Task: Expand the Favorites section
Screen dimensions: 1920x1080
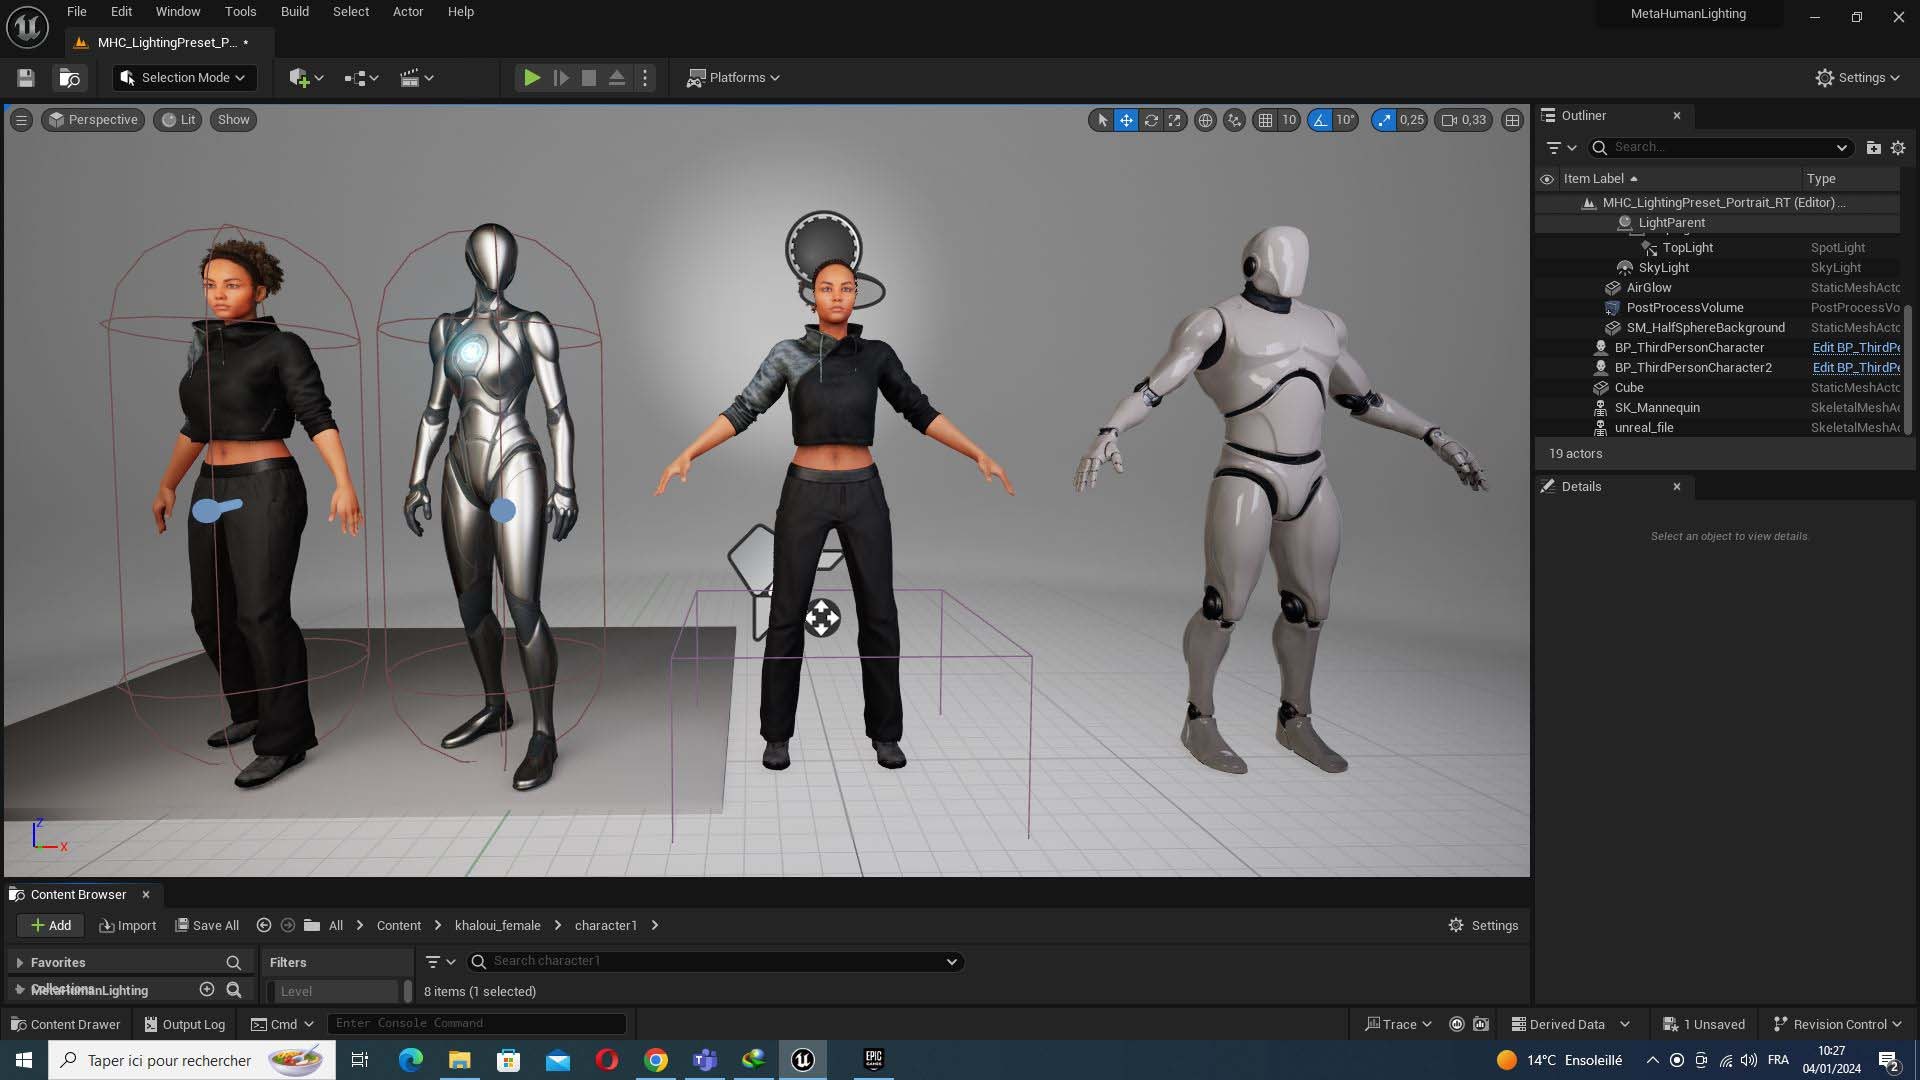Action: click(19, 963)
